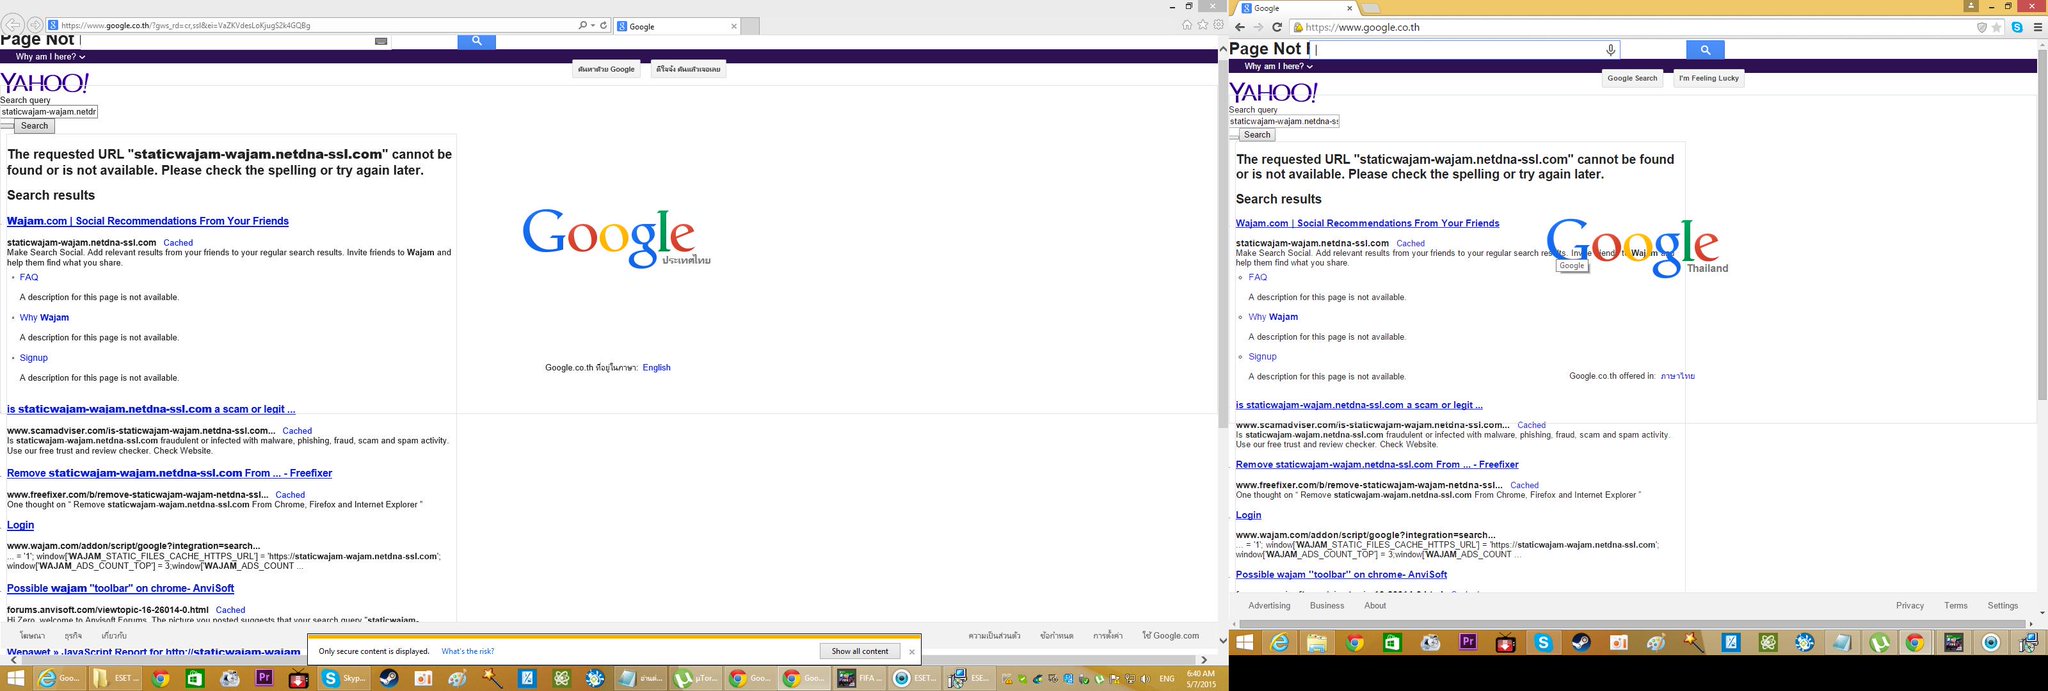Click the back arrow in Chrome window

click(1240, 27)
